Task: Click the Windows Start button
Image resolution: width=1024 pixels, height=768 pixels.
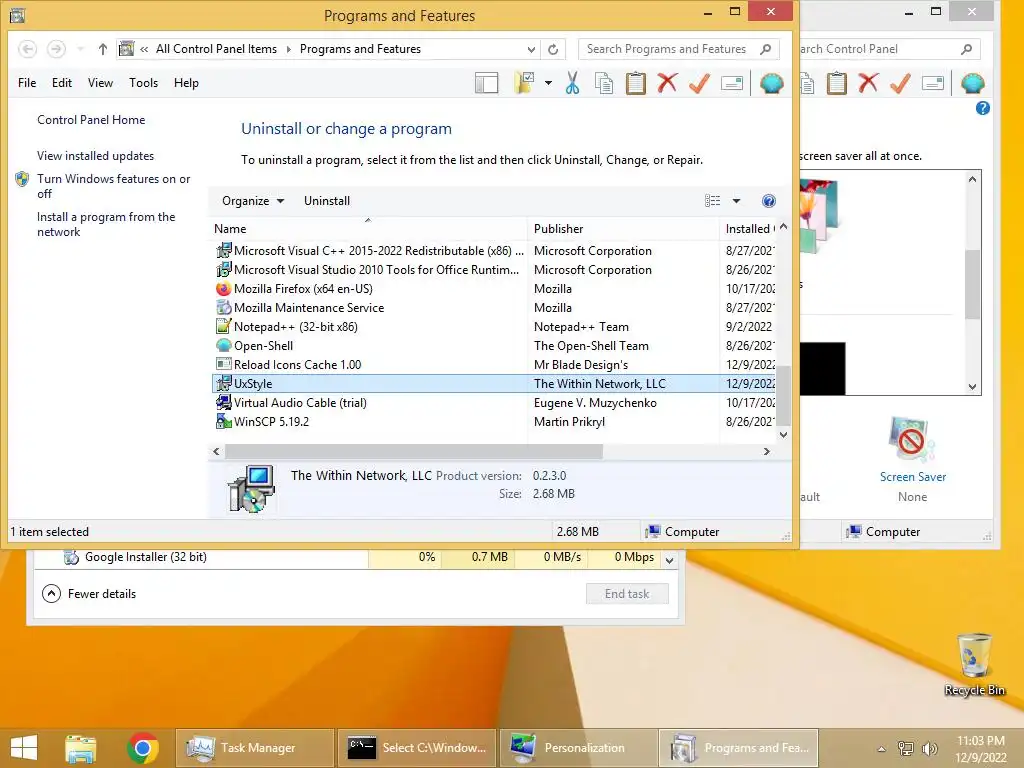Action: [24, 748]
